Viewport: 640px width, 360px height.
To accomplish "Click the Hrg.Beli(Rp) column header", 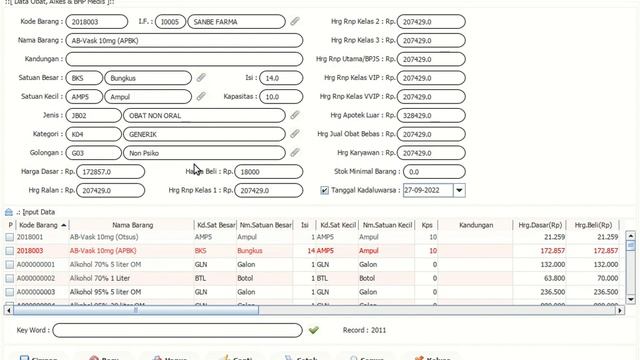I will (x=593, y=225).
